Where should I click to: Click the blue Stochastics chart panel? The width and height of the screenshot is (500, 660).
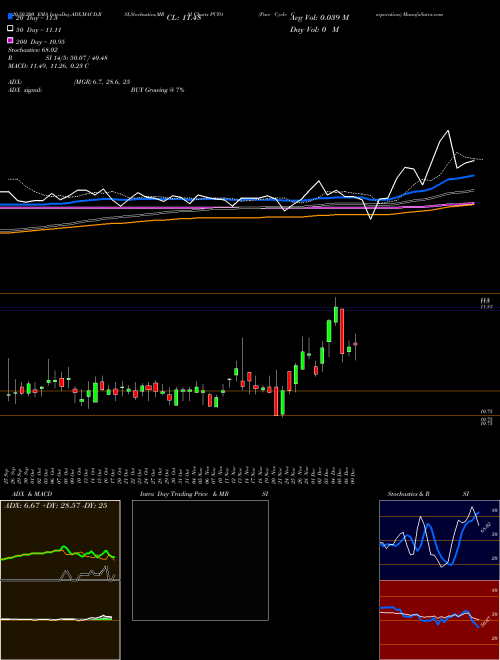click(439, 540)
